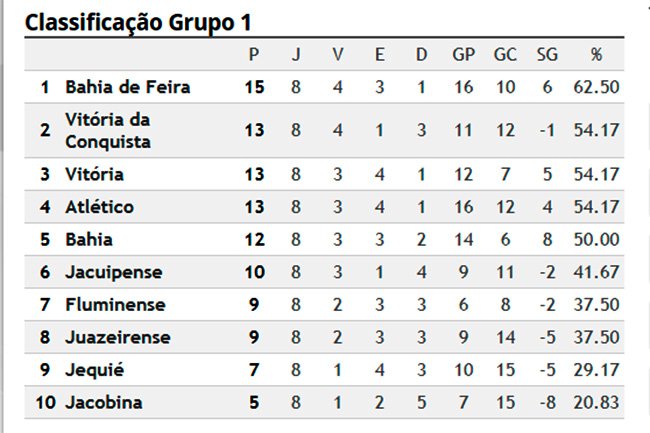Click the Jequié team name
This screenshot has width=650, height=433.
(95, 370)
